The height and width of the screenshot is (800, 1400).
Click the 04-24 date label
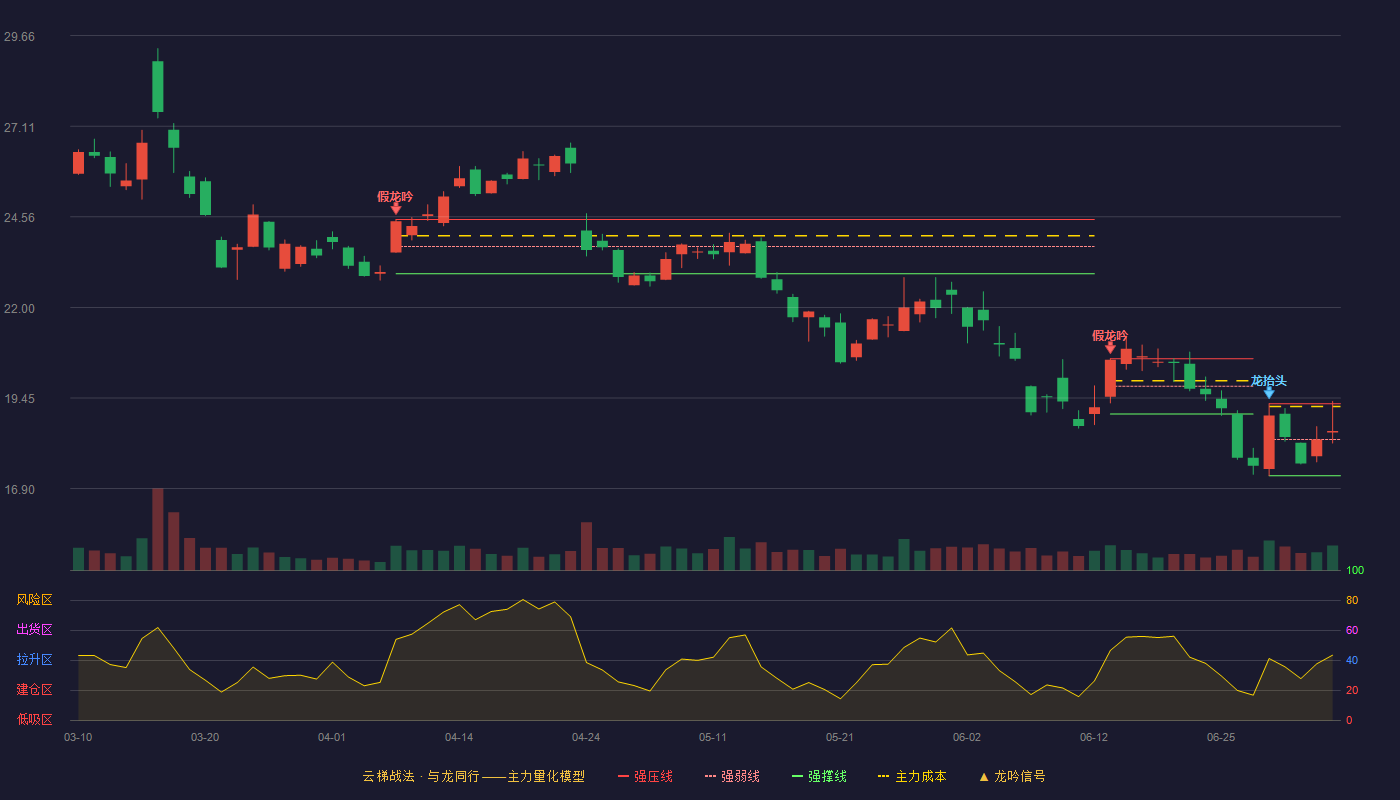click(x=586, y=737)
